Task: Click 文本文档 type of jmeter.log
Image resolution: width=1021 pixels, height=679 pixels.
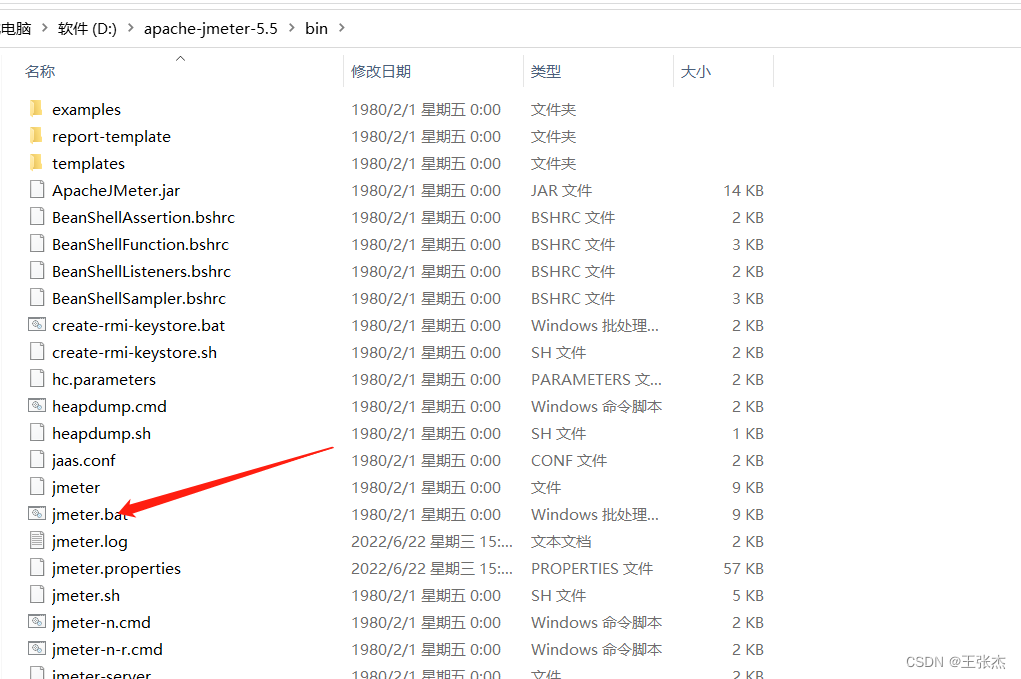Action: point(561,541)
